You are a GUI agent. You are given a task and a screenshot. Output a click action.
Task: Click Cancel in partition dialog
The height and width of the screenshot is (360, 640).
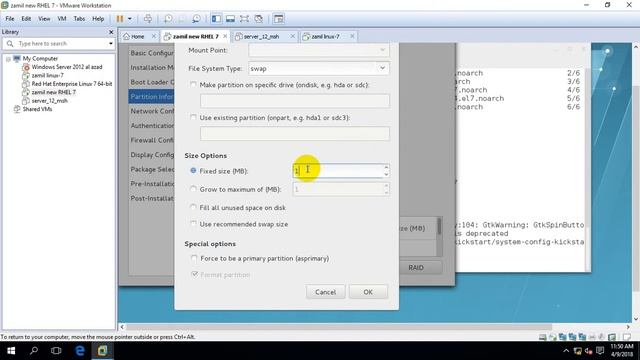click(x=325, y=292)
